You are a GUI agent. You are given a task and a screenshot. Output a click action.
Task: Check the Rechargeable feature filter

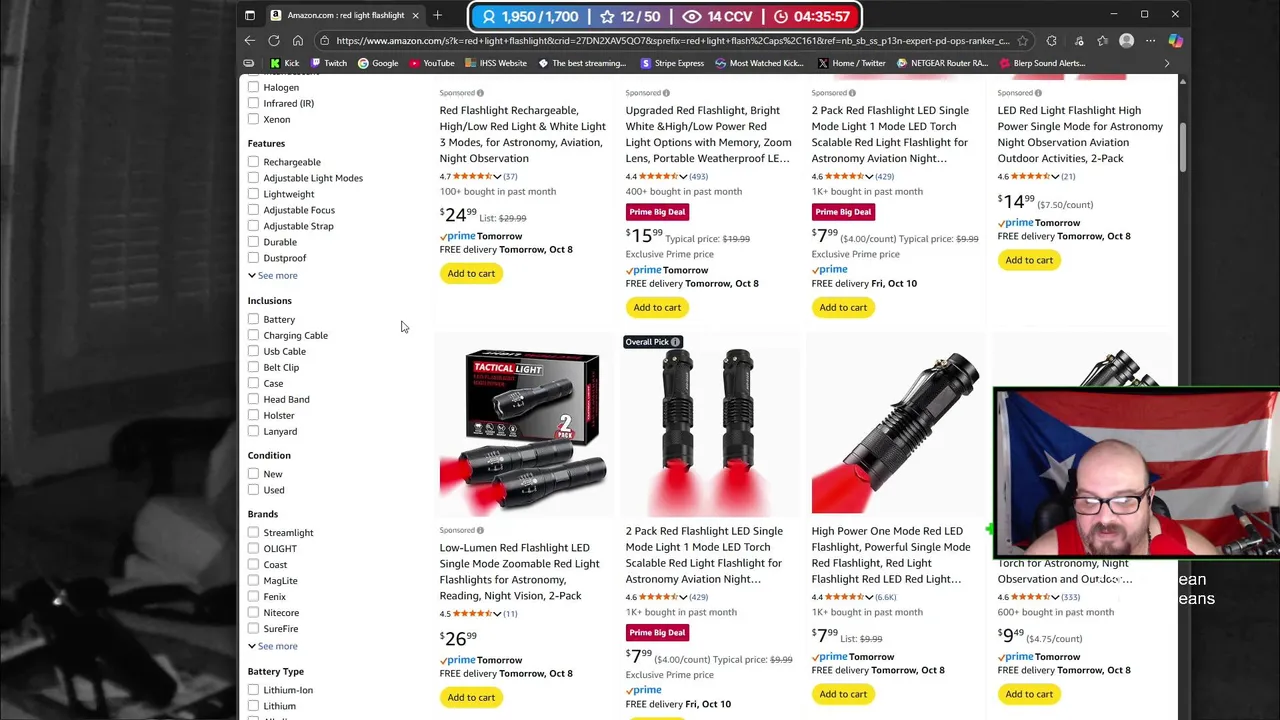coord(254,162)
